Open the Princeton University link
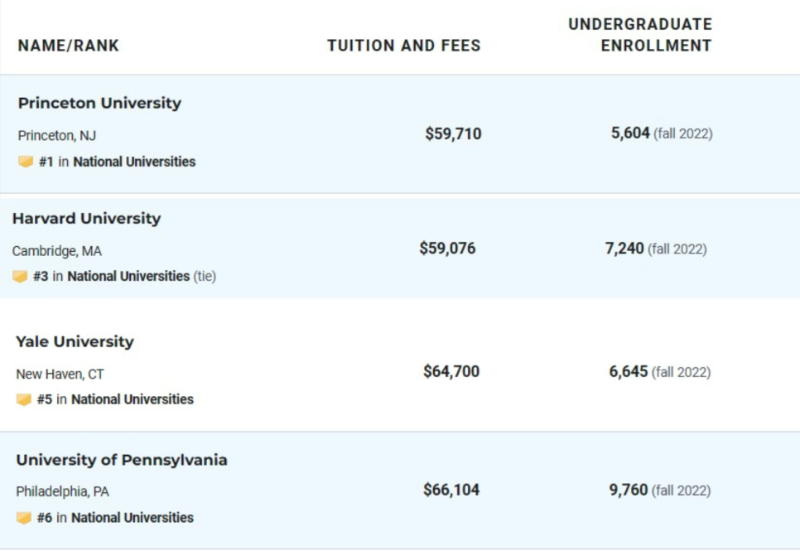This screenshot has height=551, width=800. point(99,103)
